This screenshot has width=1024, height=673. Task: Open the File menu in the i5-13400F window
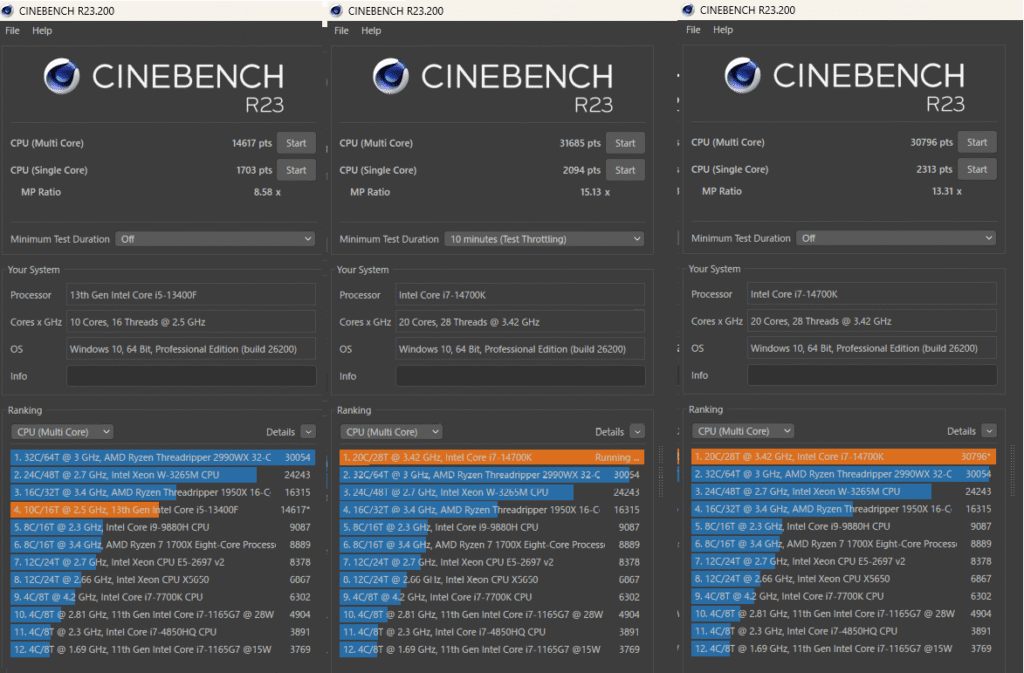(x=12, y=30)
